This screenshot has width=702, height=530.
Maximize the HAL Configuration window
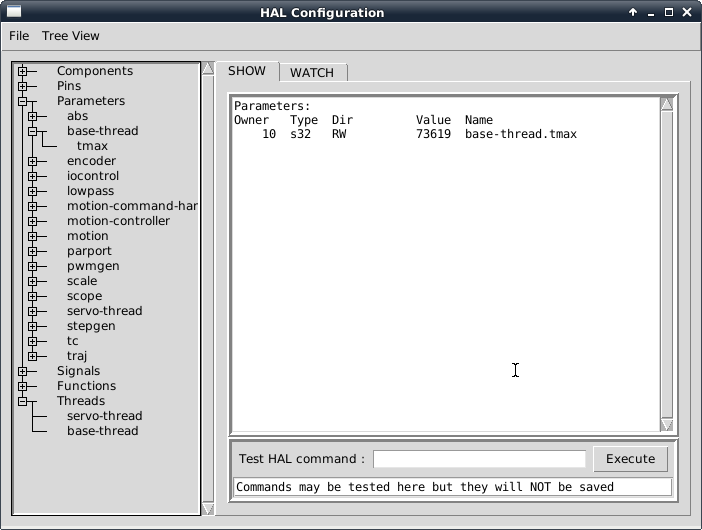click(669, 12)
